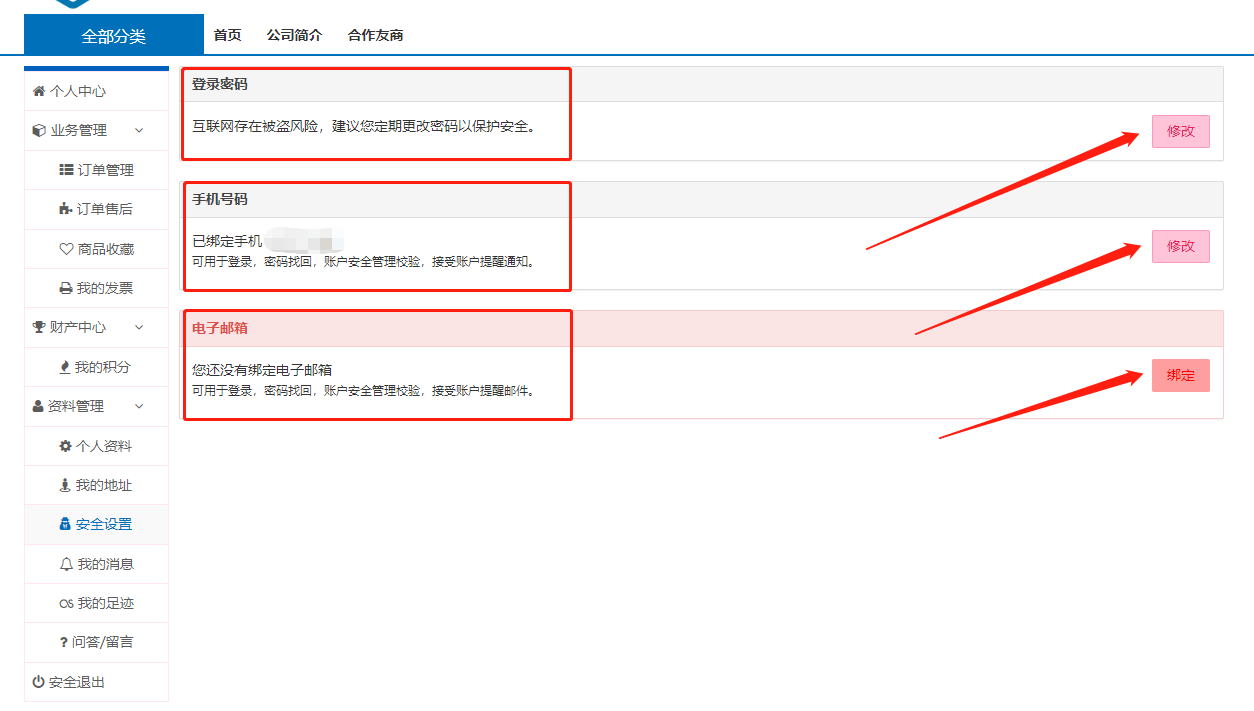Click the lock icon beside 安全设置
This screenshot has width=1254, height=711.
click(x=66, y=524)
